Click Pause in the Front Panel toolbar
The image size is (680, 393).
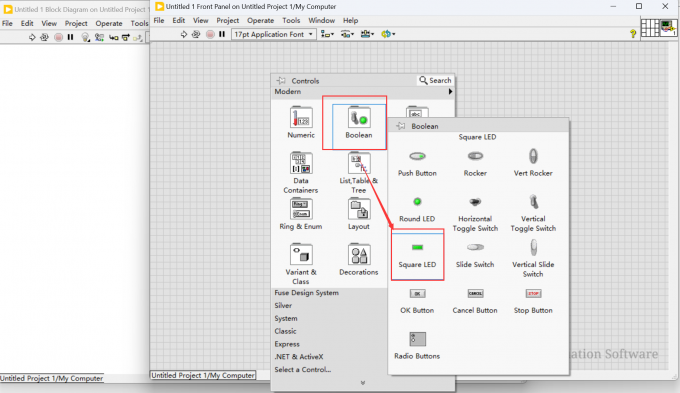coord(222,34)
